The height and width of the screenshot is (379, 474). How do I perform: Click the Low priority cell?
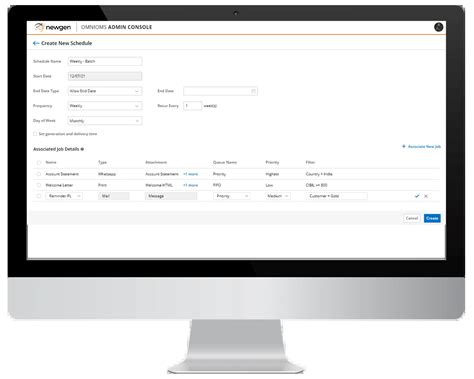[269, 185]
